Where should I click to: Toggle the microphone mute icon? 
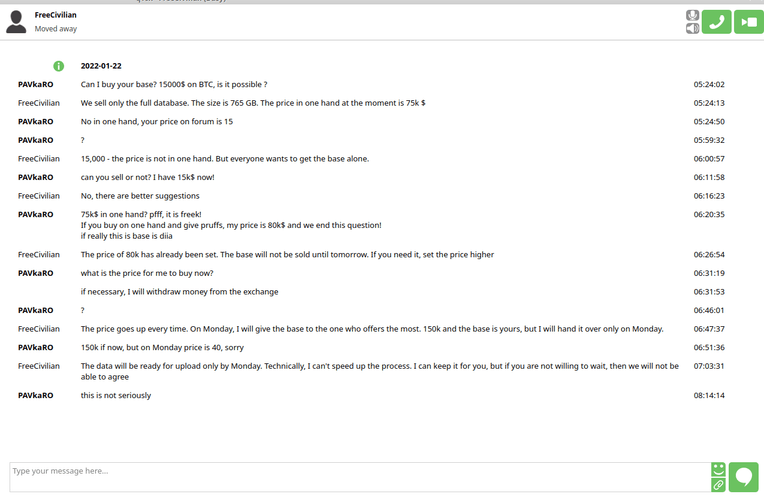[x=692, y=16]
